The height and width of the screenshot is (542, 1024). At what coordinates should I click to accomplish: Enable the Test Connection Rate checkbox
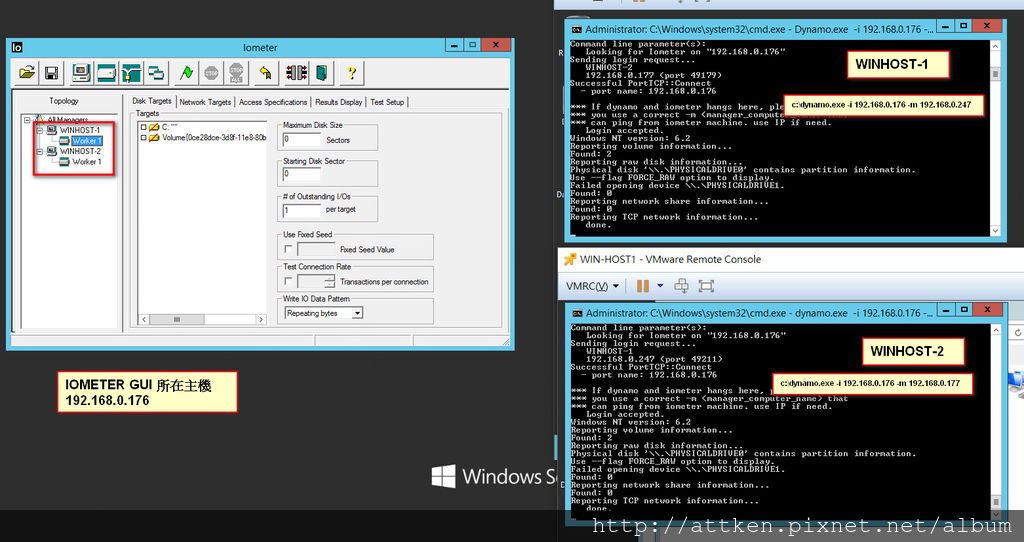point(288,281)
